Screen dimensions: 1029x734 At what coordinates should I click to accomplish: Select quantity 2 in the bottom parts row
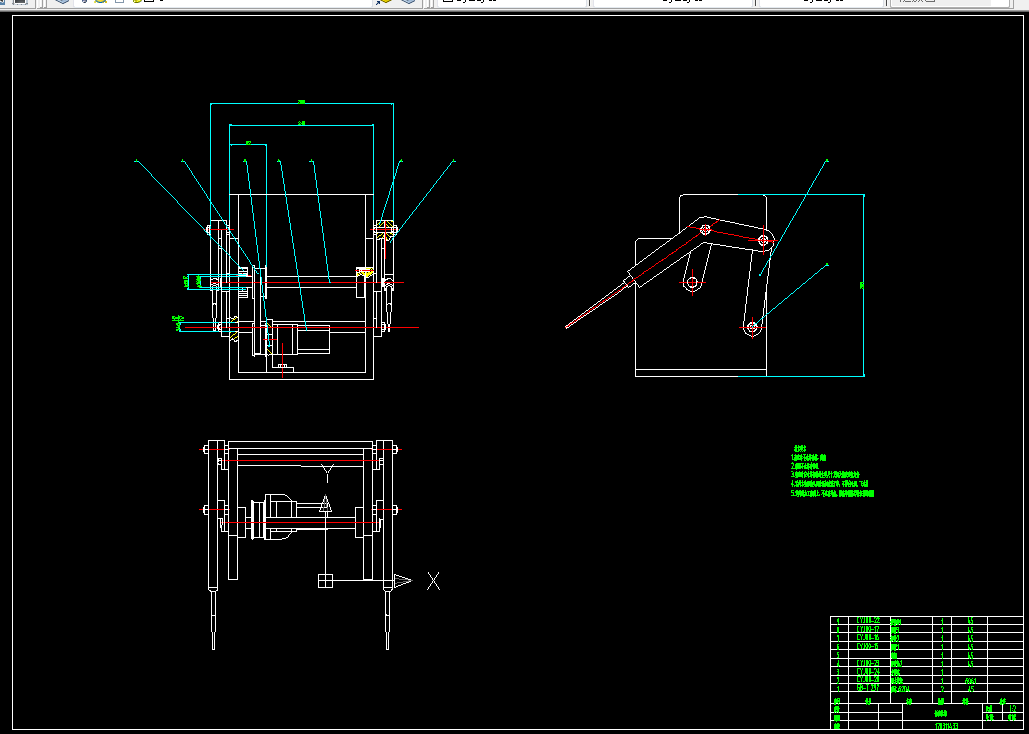pos(942,689)
